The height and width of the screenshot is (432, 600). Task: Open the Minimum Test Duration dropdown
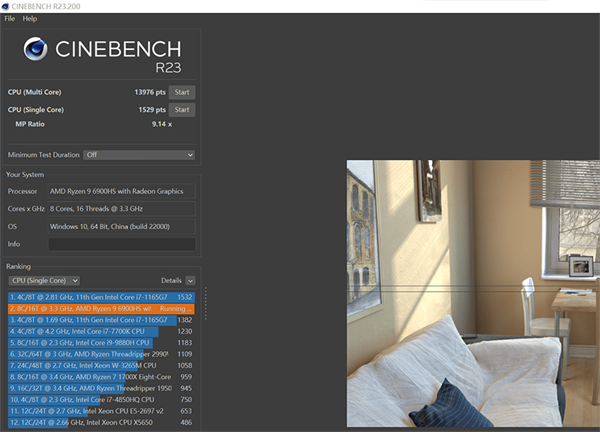click(x=139, y=155)
